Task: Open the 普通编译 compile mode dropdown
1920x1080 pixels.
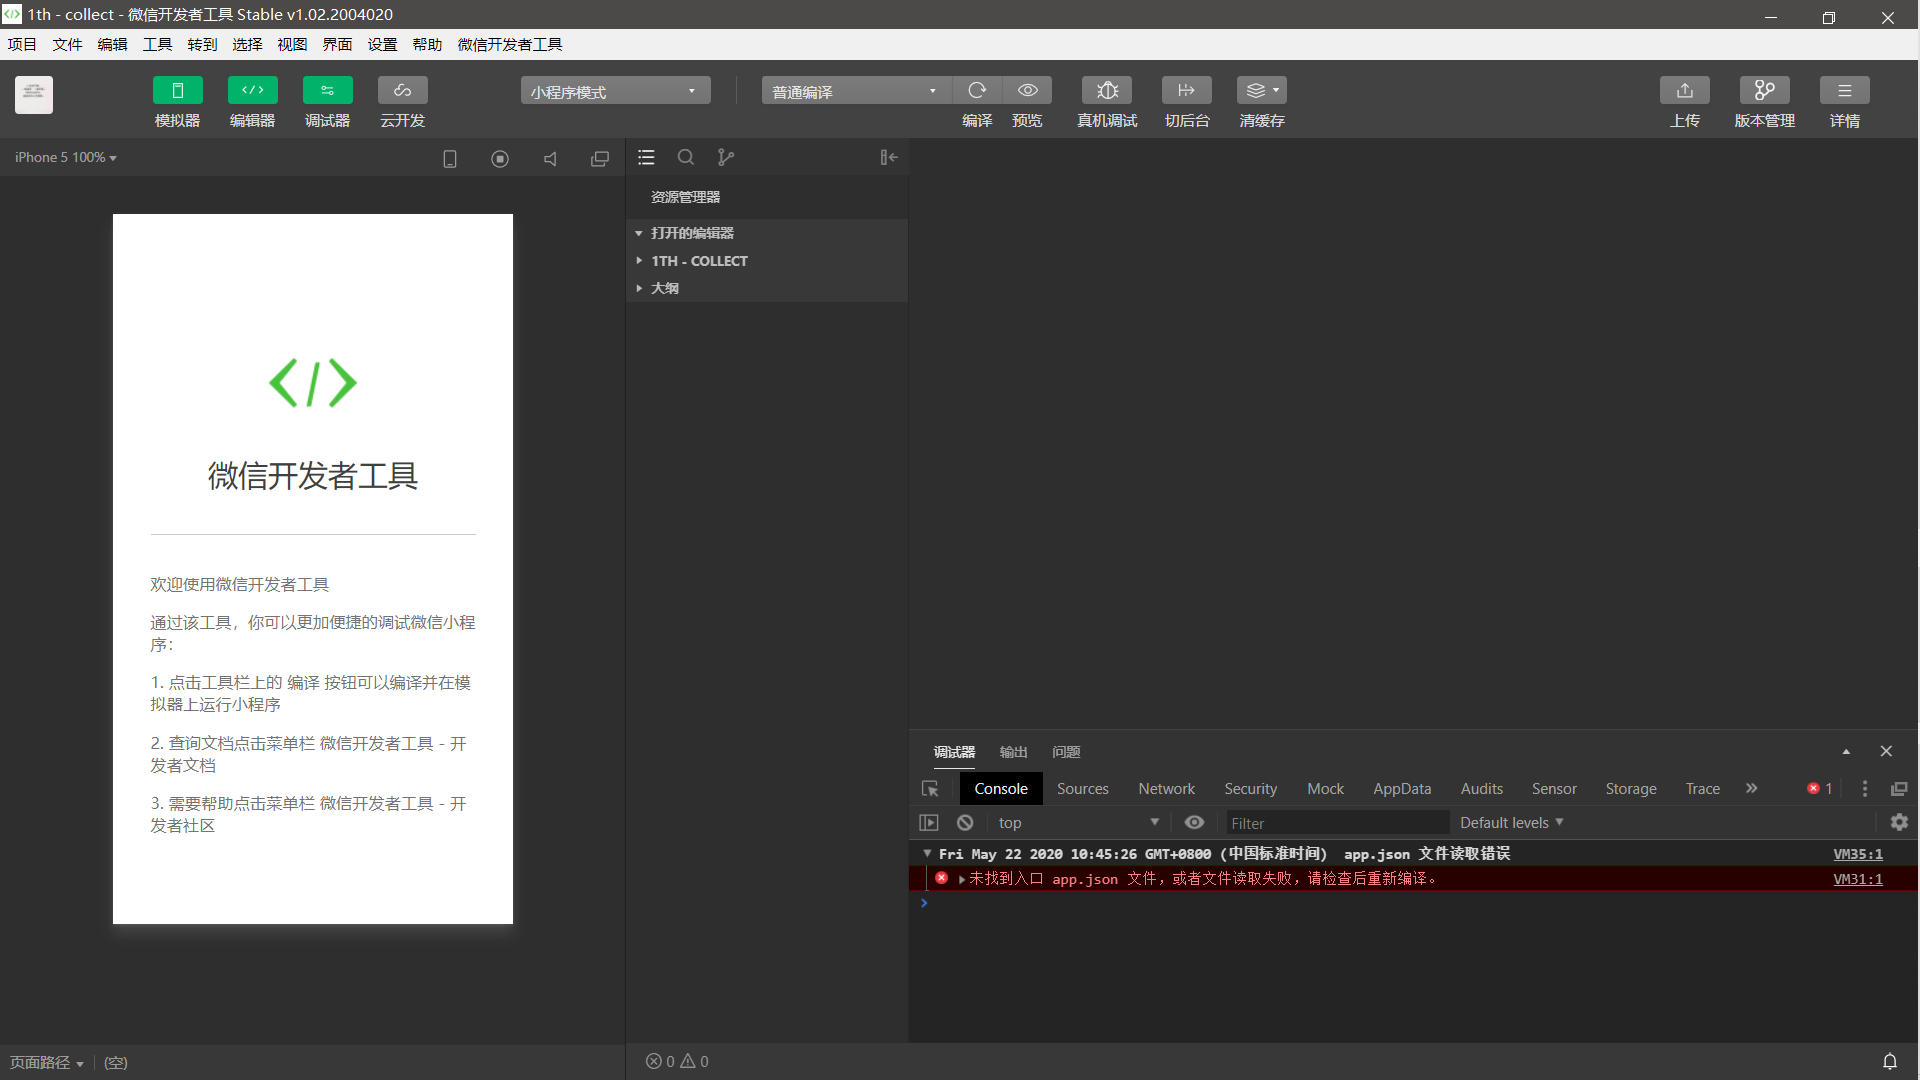Action: pyautogui.click(x=857, y=91)
